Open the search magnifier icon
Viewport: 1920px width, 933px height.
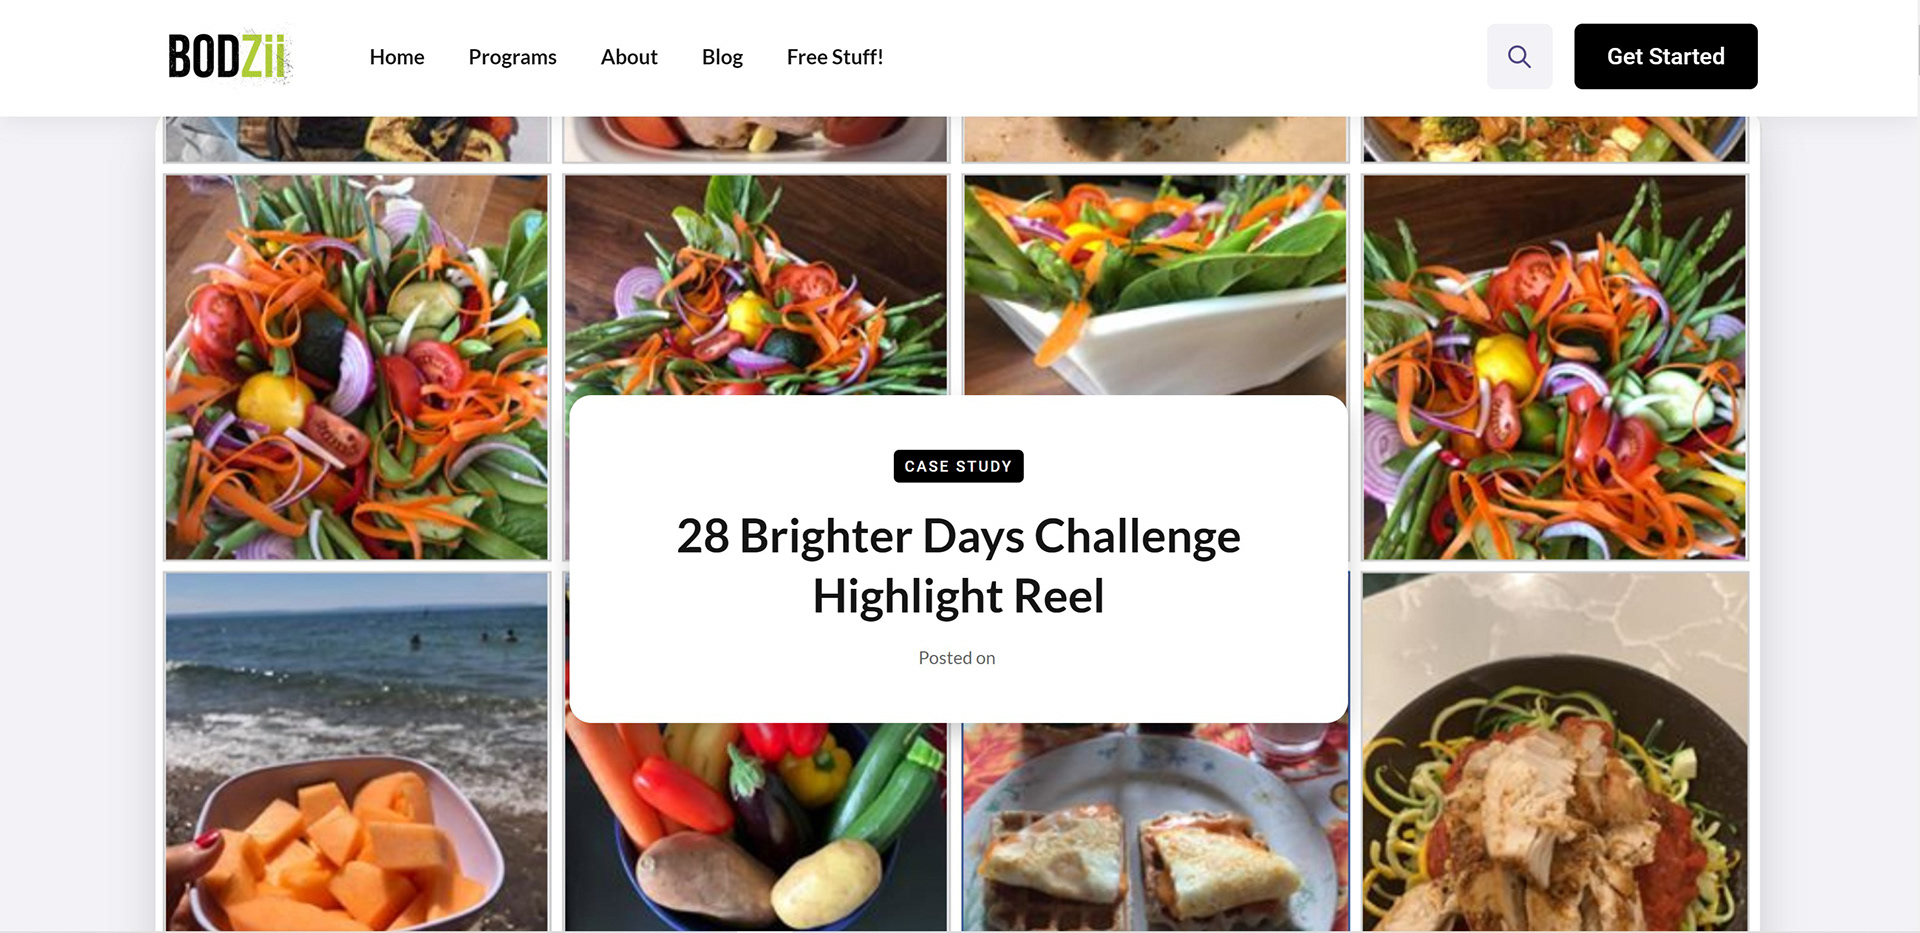tap(1519, 57)
